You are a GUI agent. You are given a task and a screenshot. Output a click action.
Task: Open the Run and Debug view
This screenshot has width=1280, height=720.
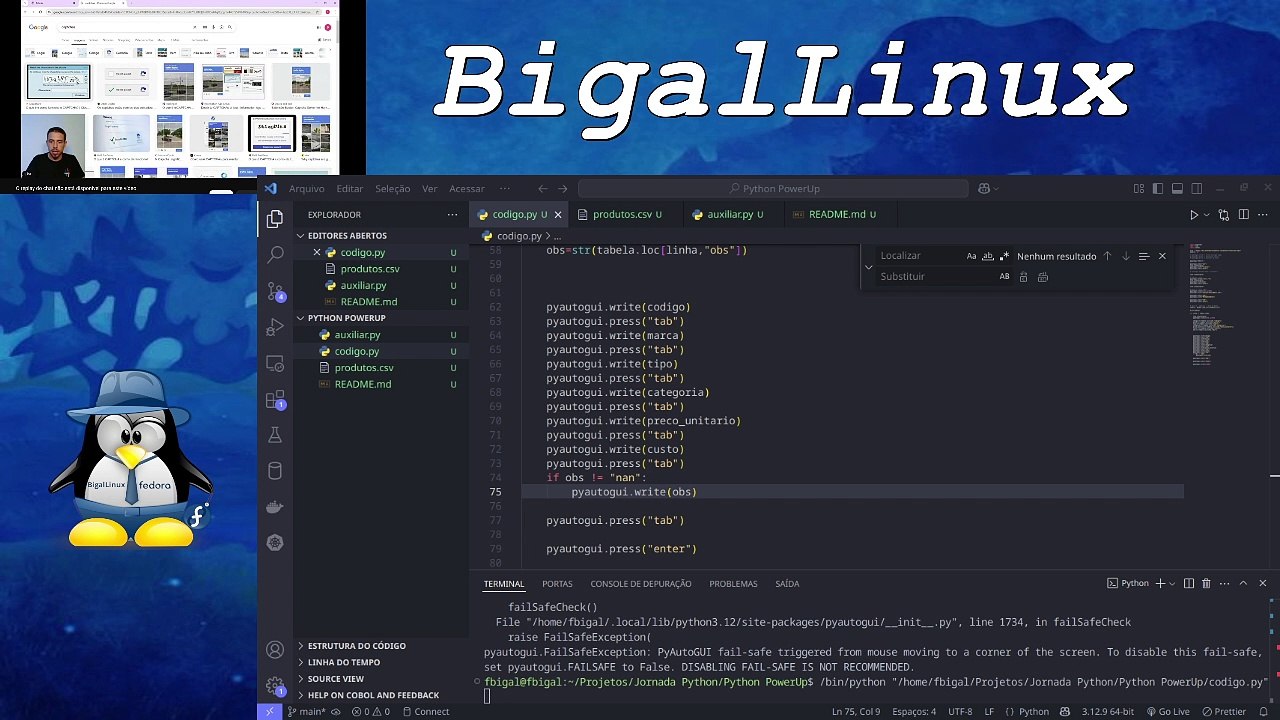[275, 327]
